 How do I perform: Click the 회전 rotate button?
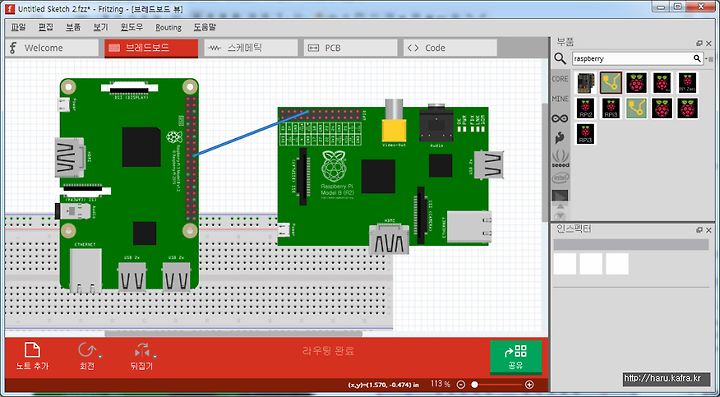click(x=86, y=356)
